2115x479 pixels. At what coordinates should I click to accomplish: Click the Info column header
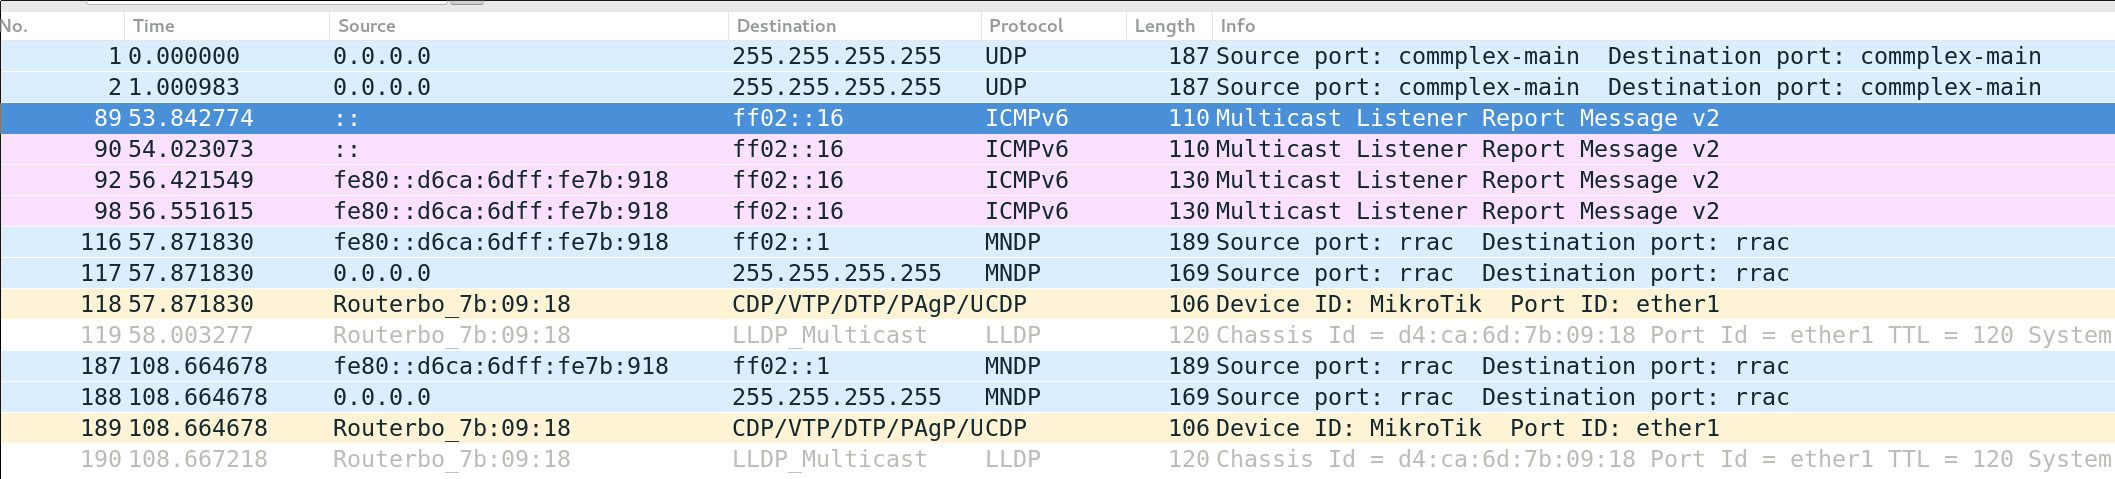tap(1663, 26)
